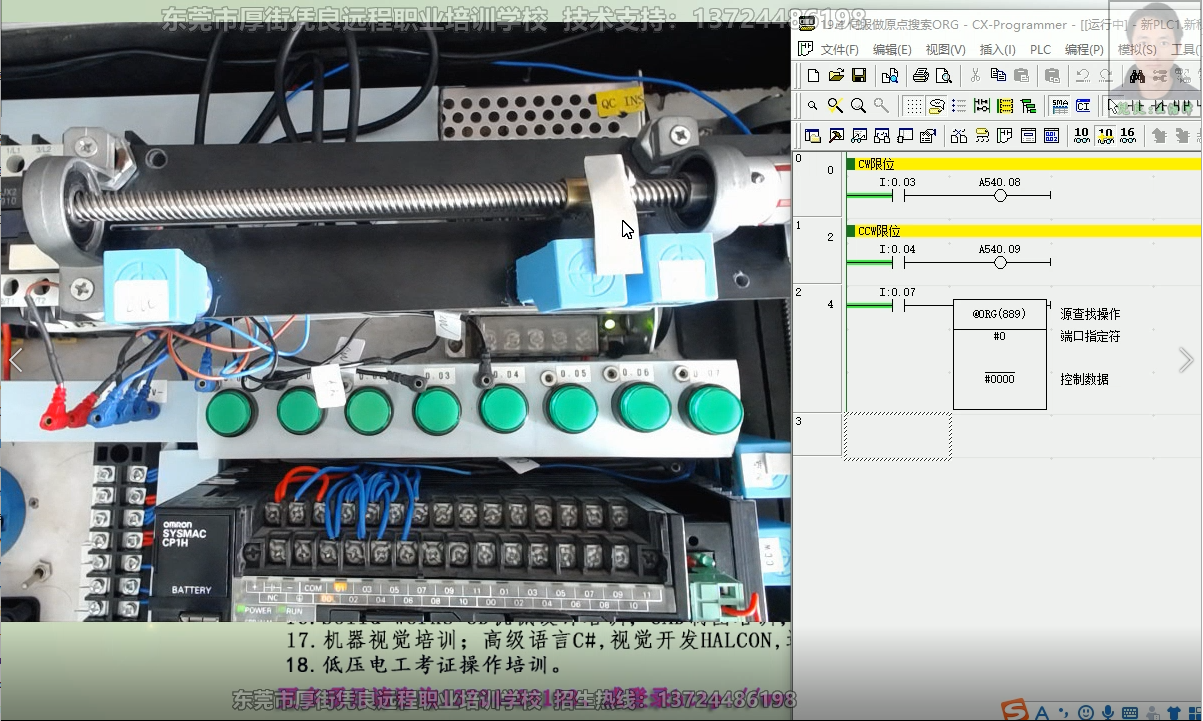Toggle the grid display dotted icon
Viewport: 1203px width, 721px height.
pyautogui.click(x=914, y=106)
